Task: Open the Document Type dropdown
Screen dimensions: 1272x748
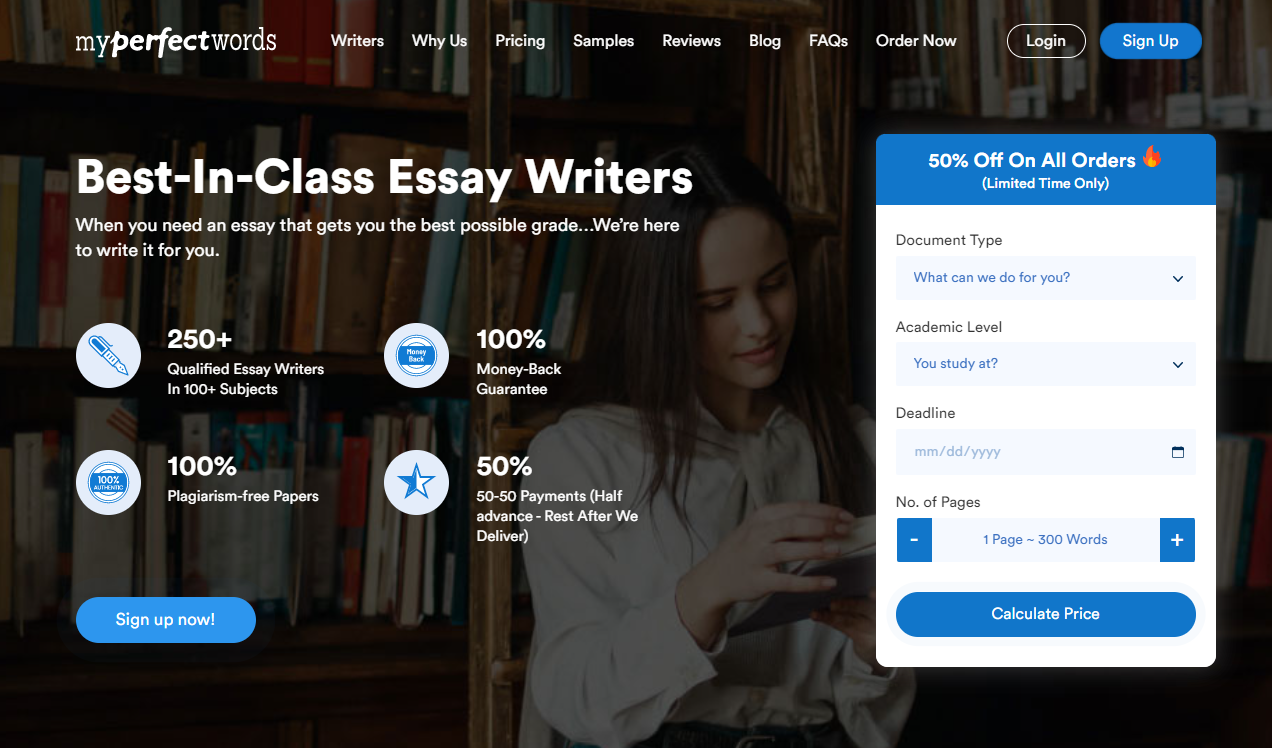Action: point(1045,278)
